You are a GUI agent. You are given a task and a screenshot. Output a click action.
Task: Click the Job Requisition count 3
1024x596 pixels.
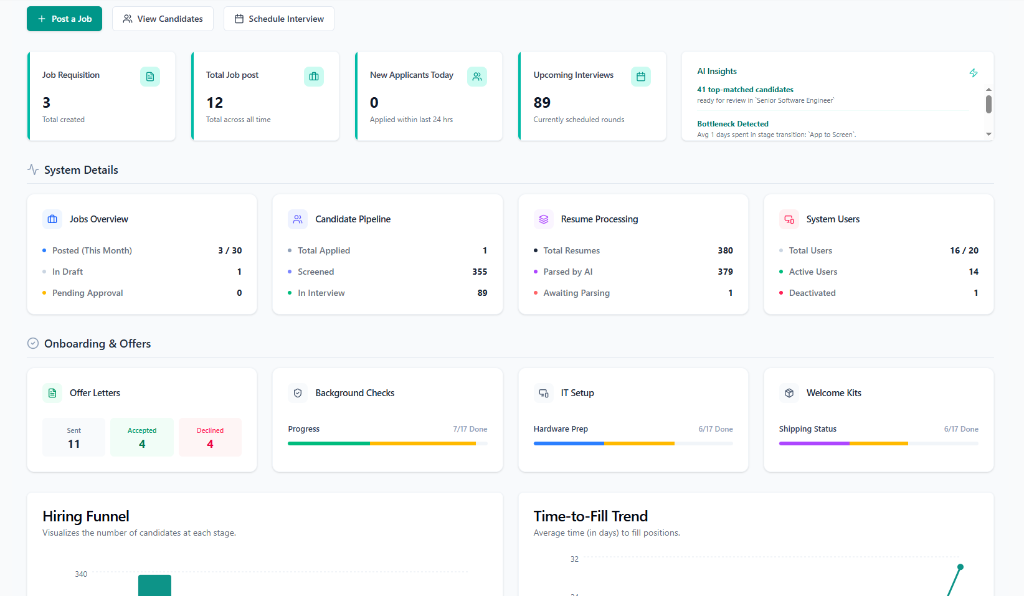[46, 102]
